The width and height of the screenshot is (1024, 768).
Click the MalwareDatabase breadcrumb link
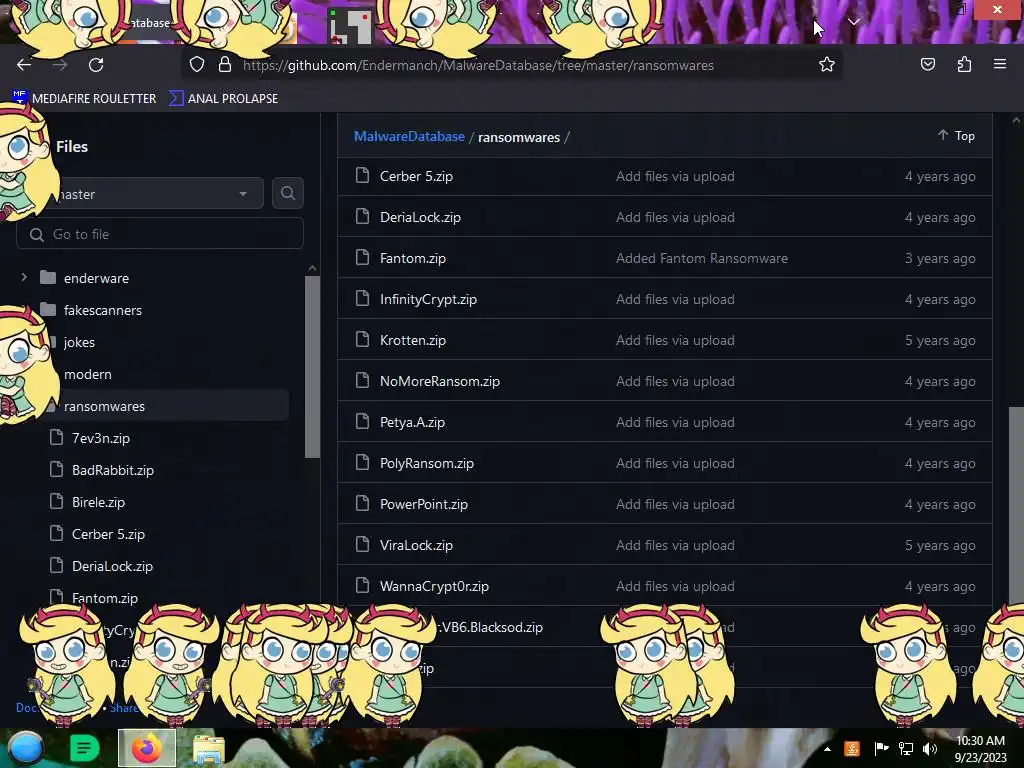pyautogui.click(x=409, y=136)
